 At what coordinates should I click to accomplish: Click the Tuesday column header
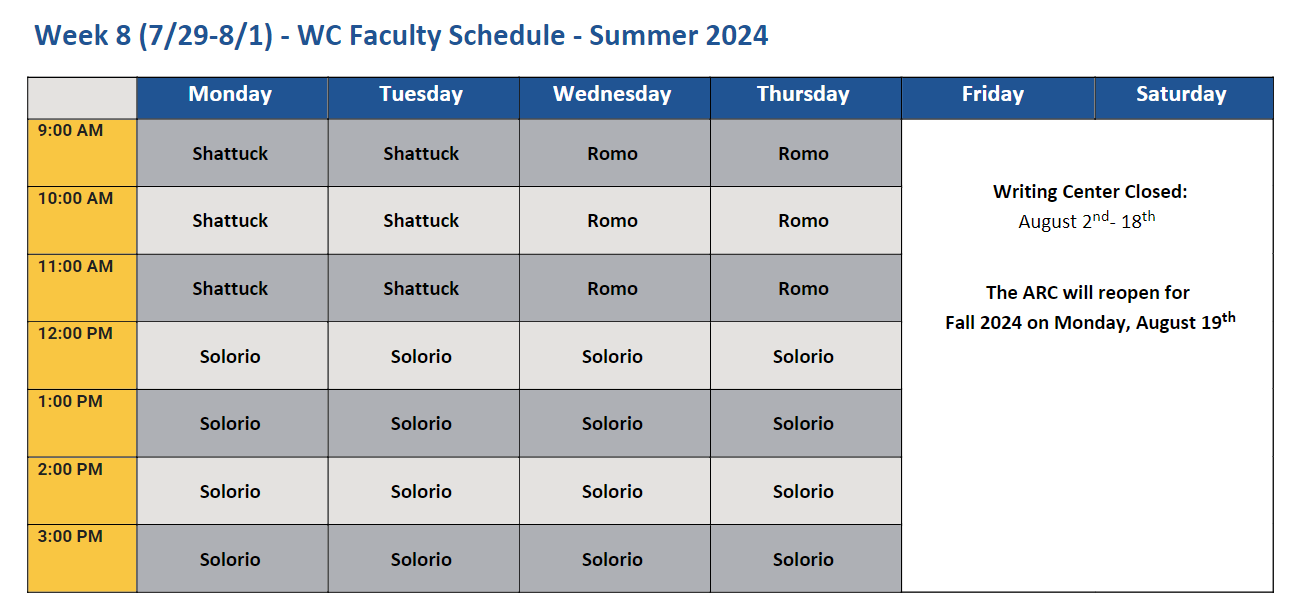[421, 95]
